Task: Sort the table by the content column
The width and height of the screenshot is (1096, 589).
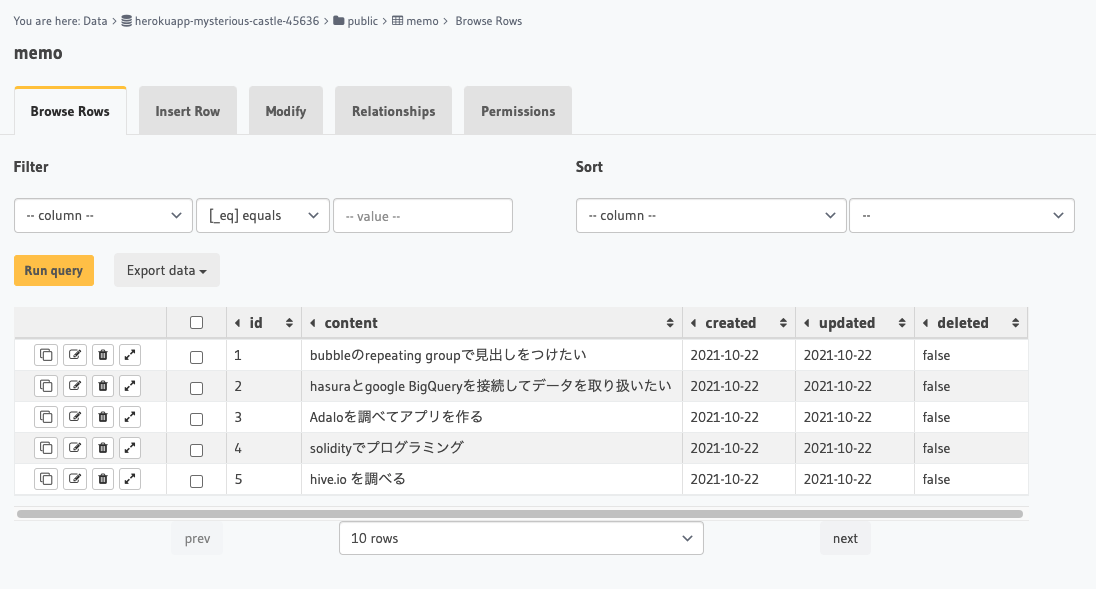Action: tap(670, 322)
